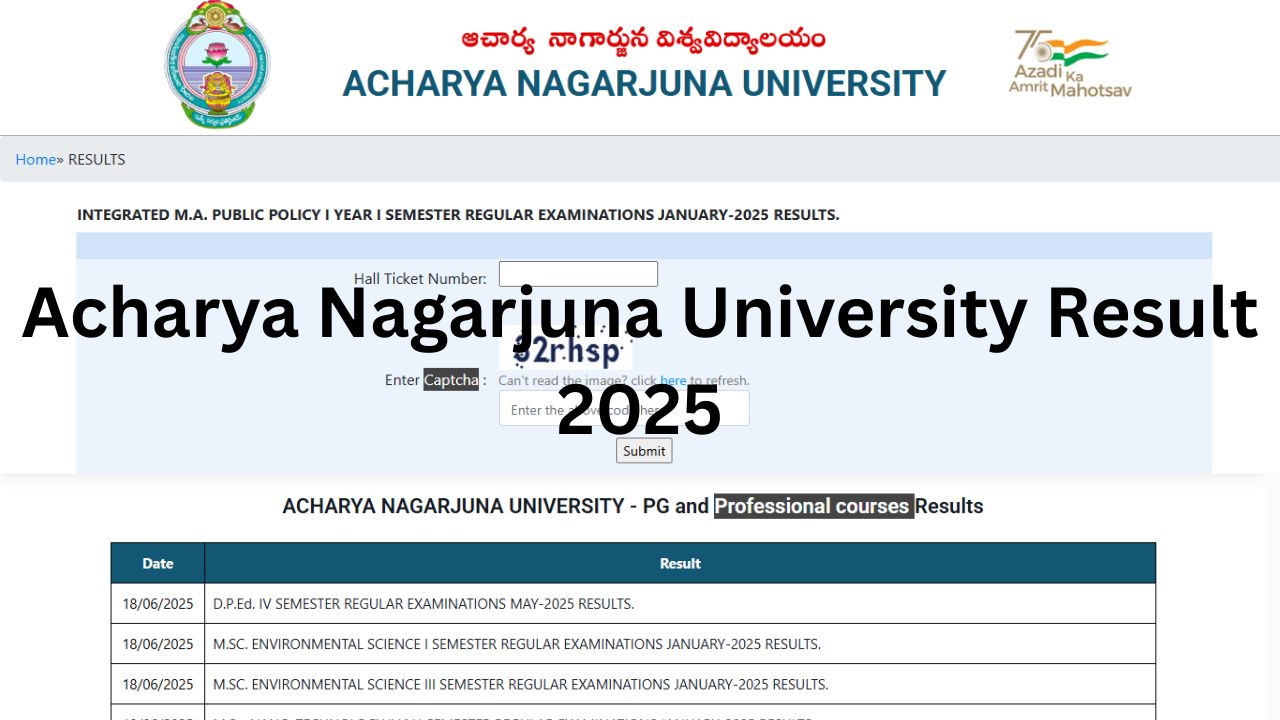Click the Enter Captcha label
The height and width of the screenshot is (720, 1280).
tap(435, 380)
